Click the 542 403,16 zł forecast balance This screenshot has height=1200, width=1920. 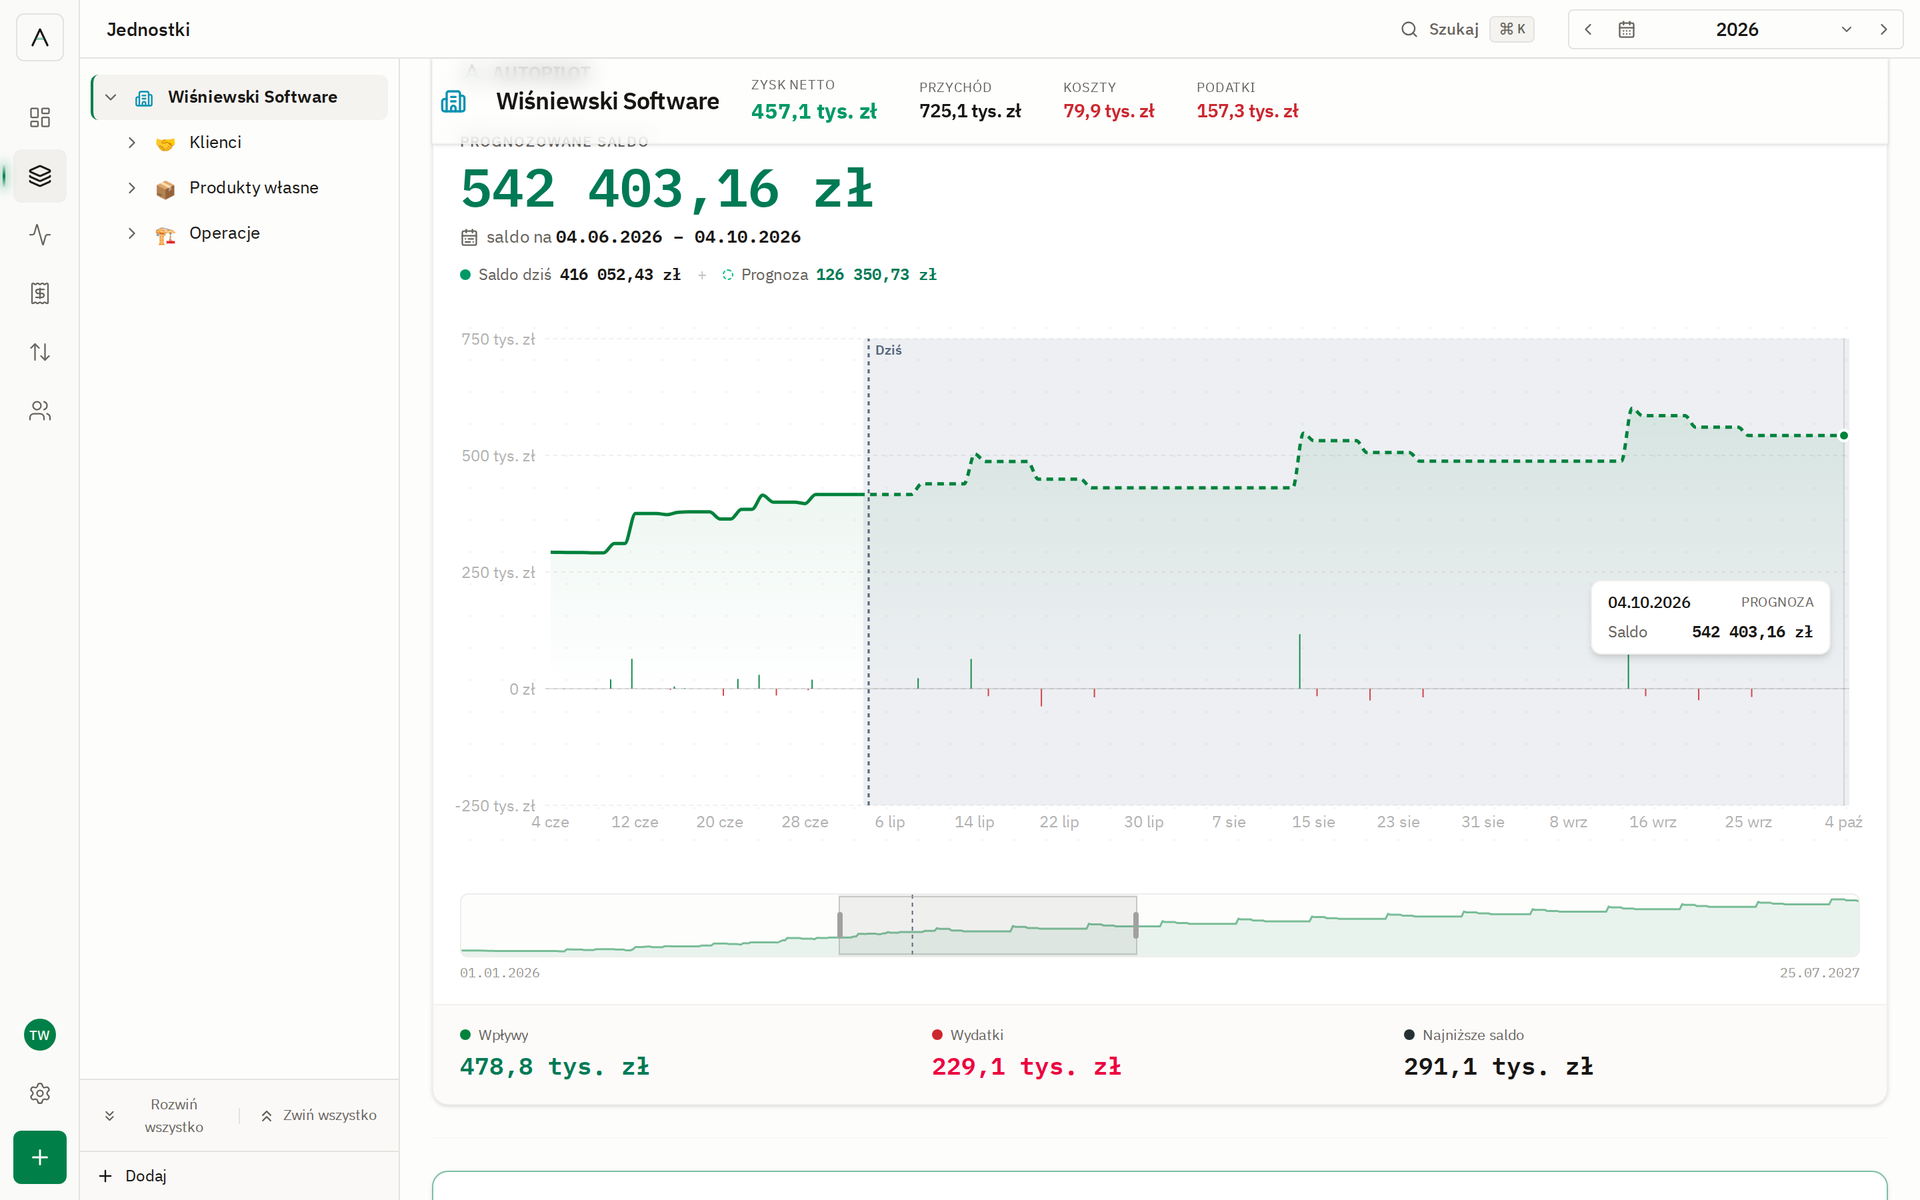667,189
